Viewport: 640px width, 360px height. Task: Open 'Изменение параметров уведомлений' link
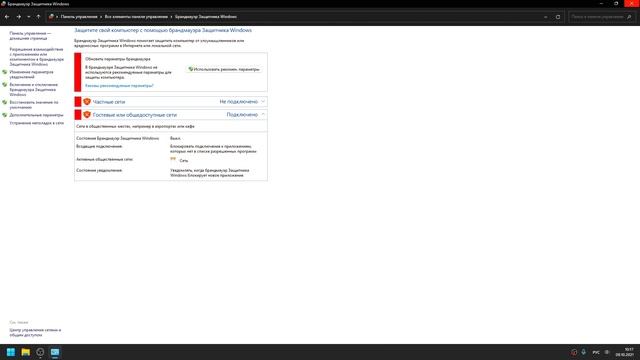coord(31,74)
